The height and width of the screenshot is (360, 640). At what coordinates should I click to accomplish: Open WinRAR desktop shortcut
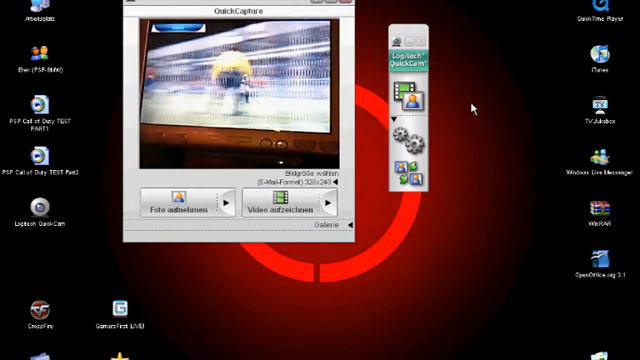(600, 212)
